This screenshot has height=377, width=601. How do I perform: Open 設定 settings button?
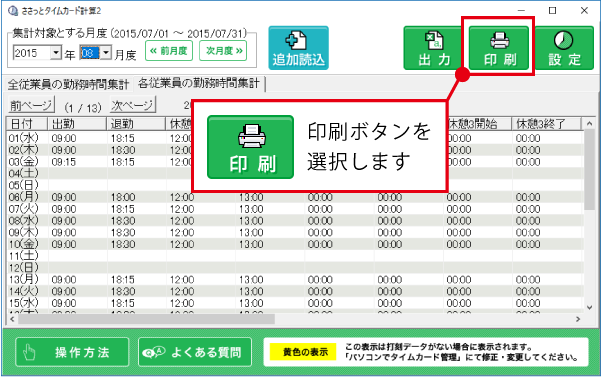tap(564, 48)
